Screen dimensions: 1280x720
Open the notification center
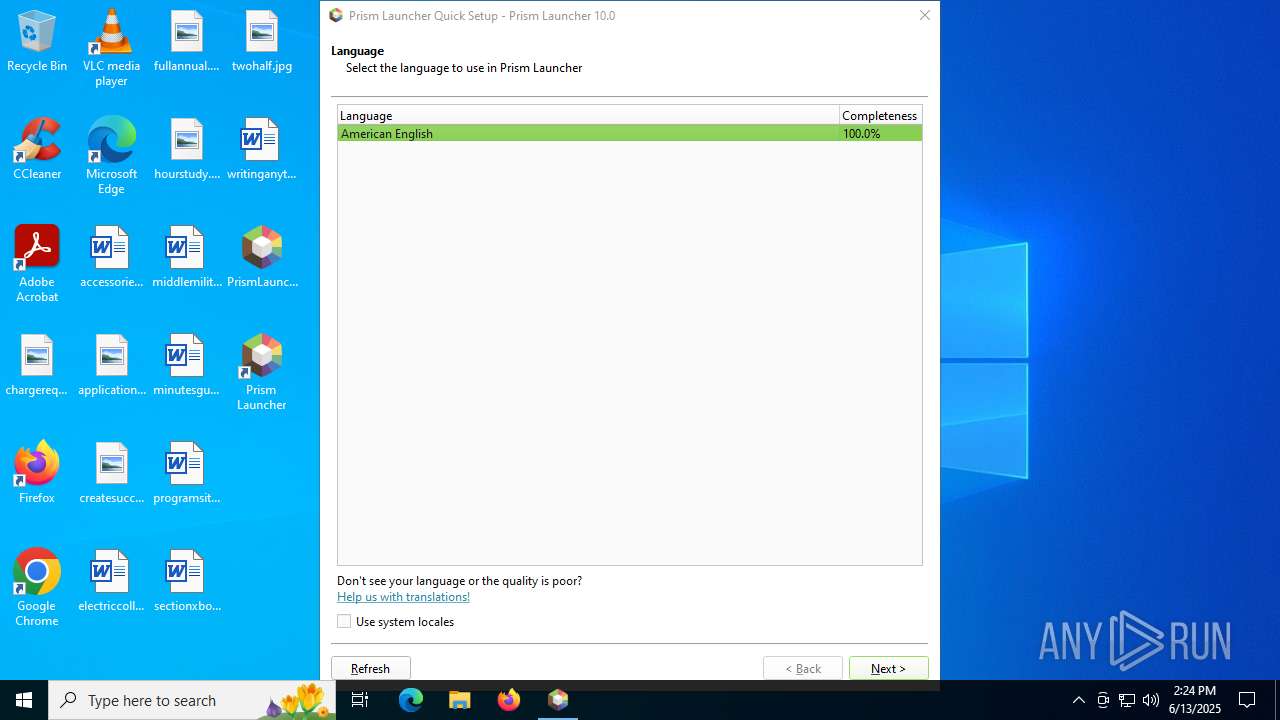click(x=1247, y=700)
